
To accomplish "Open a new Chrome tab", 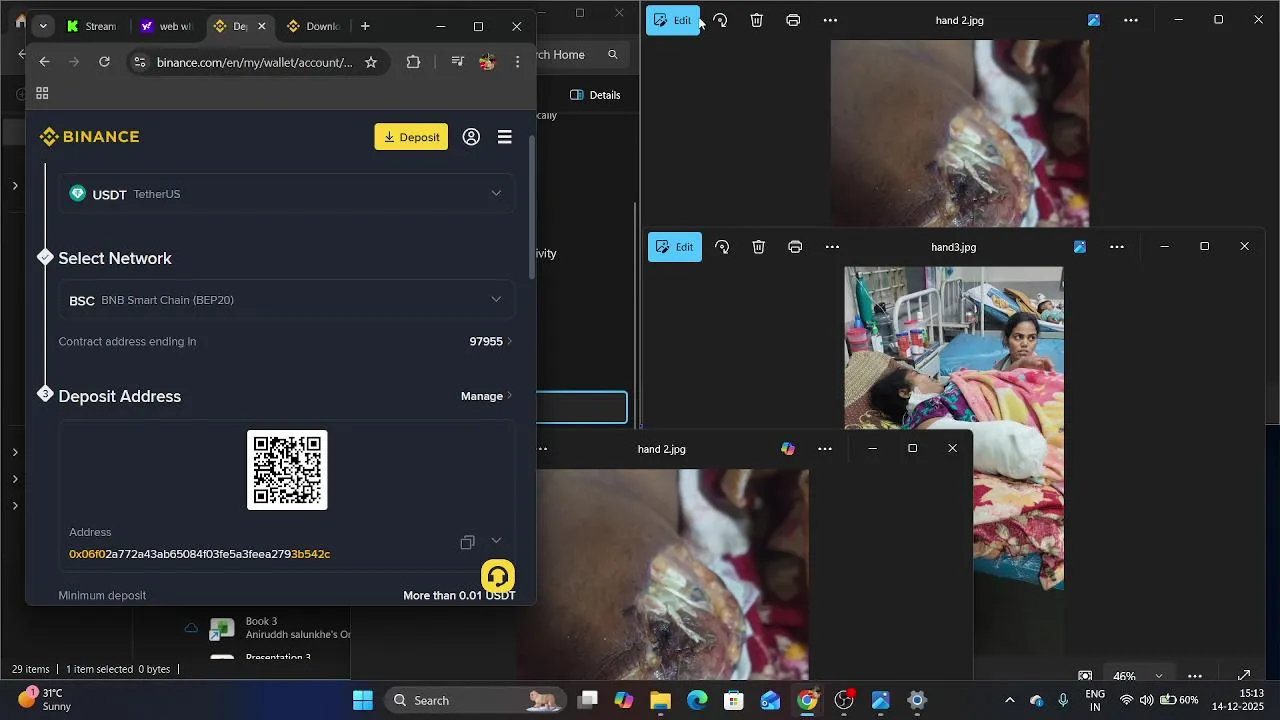I will [365, 26].
